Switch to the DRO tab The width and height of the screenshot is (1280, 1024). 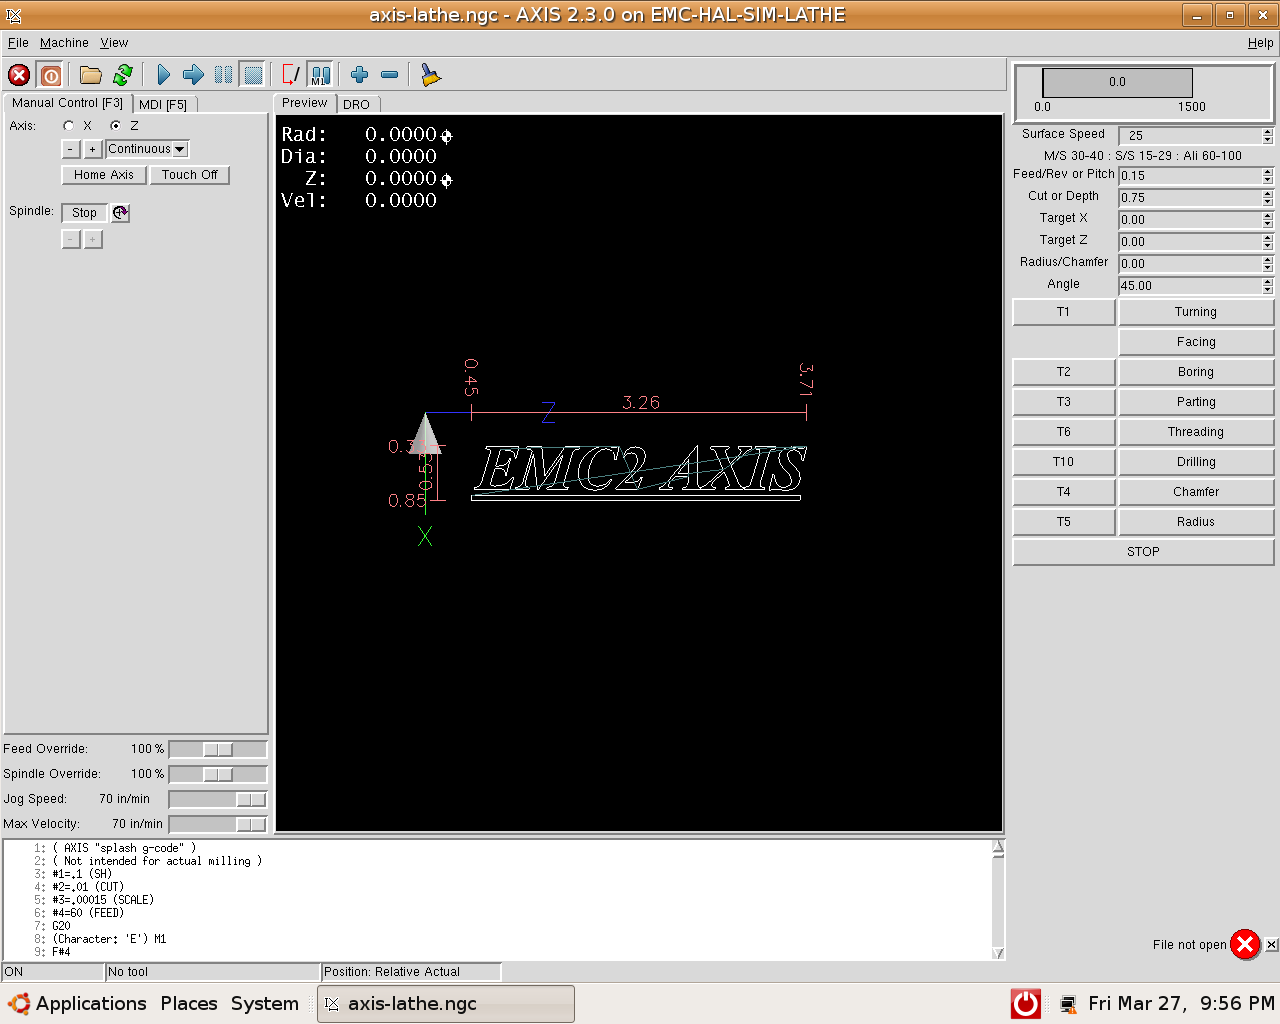[357, 104]
